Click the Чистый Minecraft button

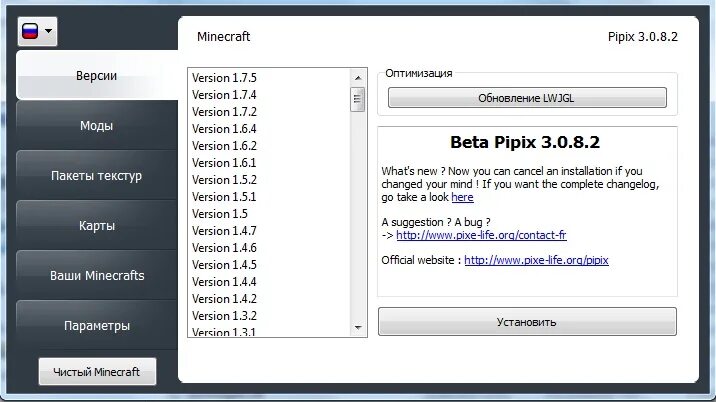[97, 372]
